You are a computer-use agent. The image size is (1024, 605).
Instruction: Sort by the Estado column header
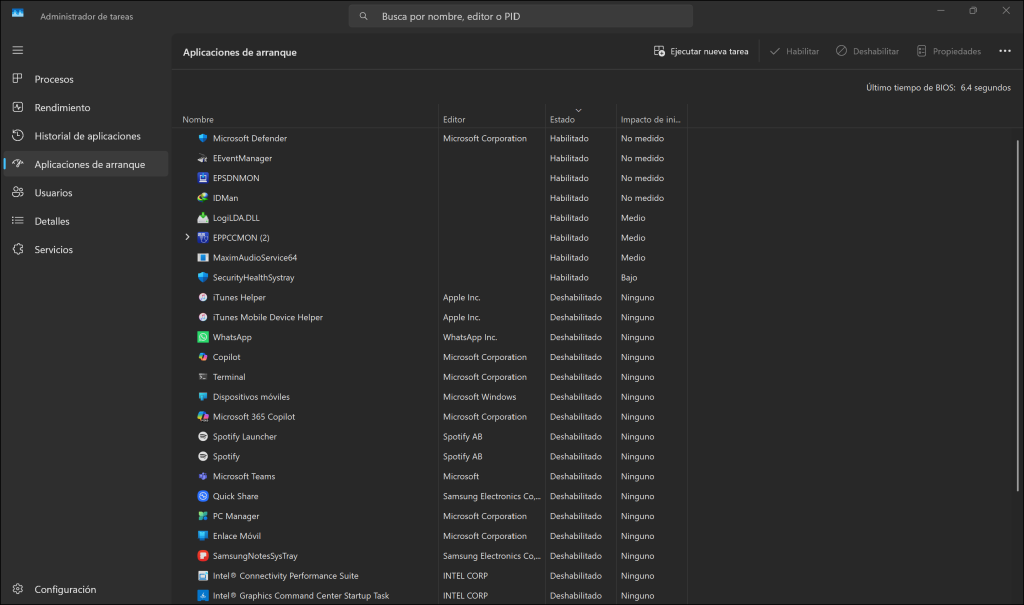[x=562, y=120]
